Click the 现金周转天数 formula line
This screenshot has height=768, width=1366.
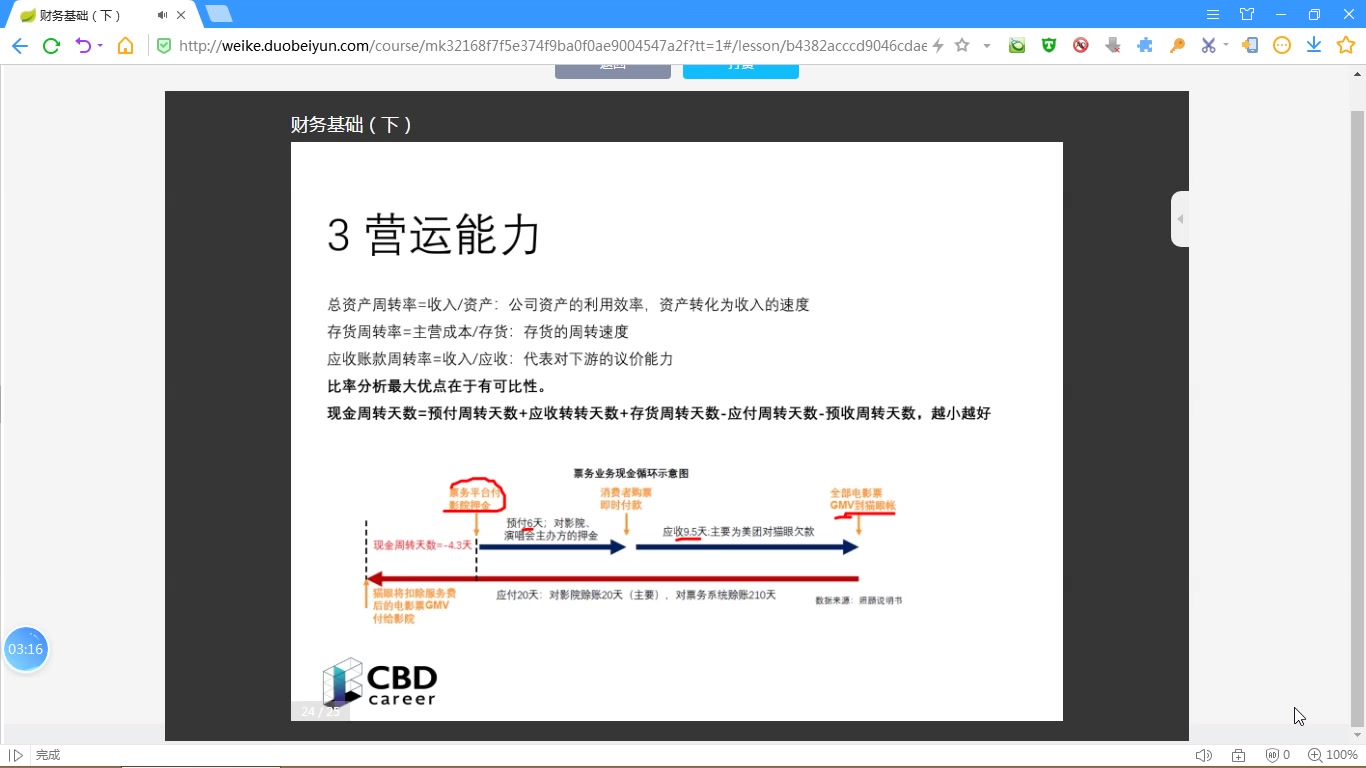tap(659, 413)
